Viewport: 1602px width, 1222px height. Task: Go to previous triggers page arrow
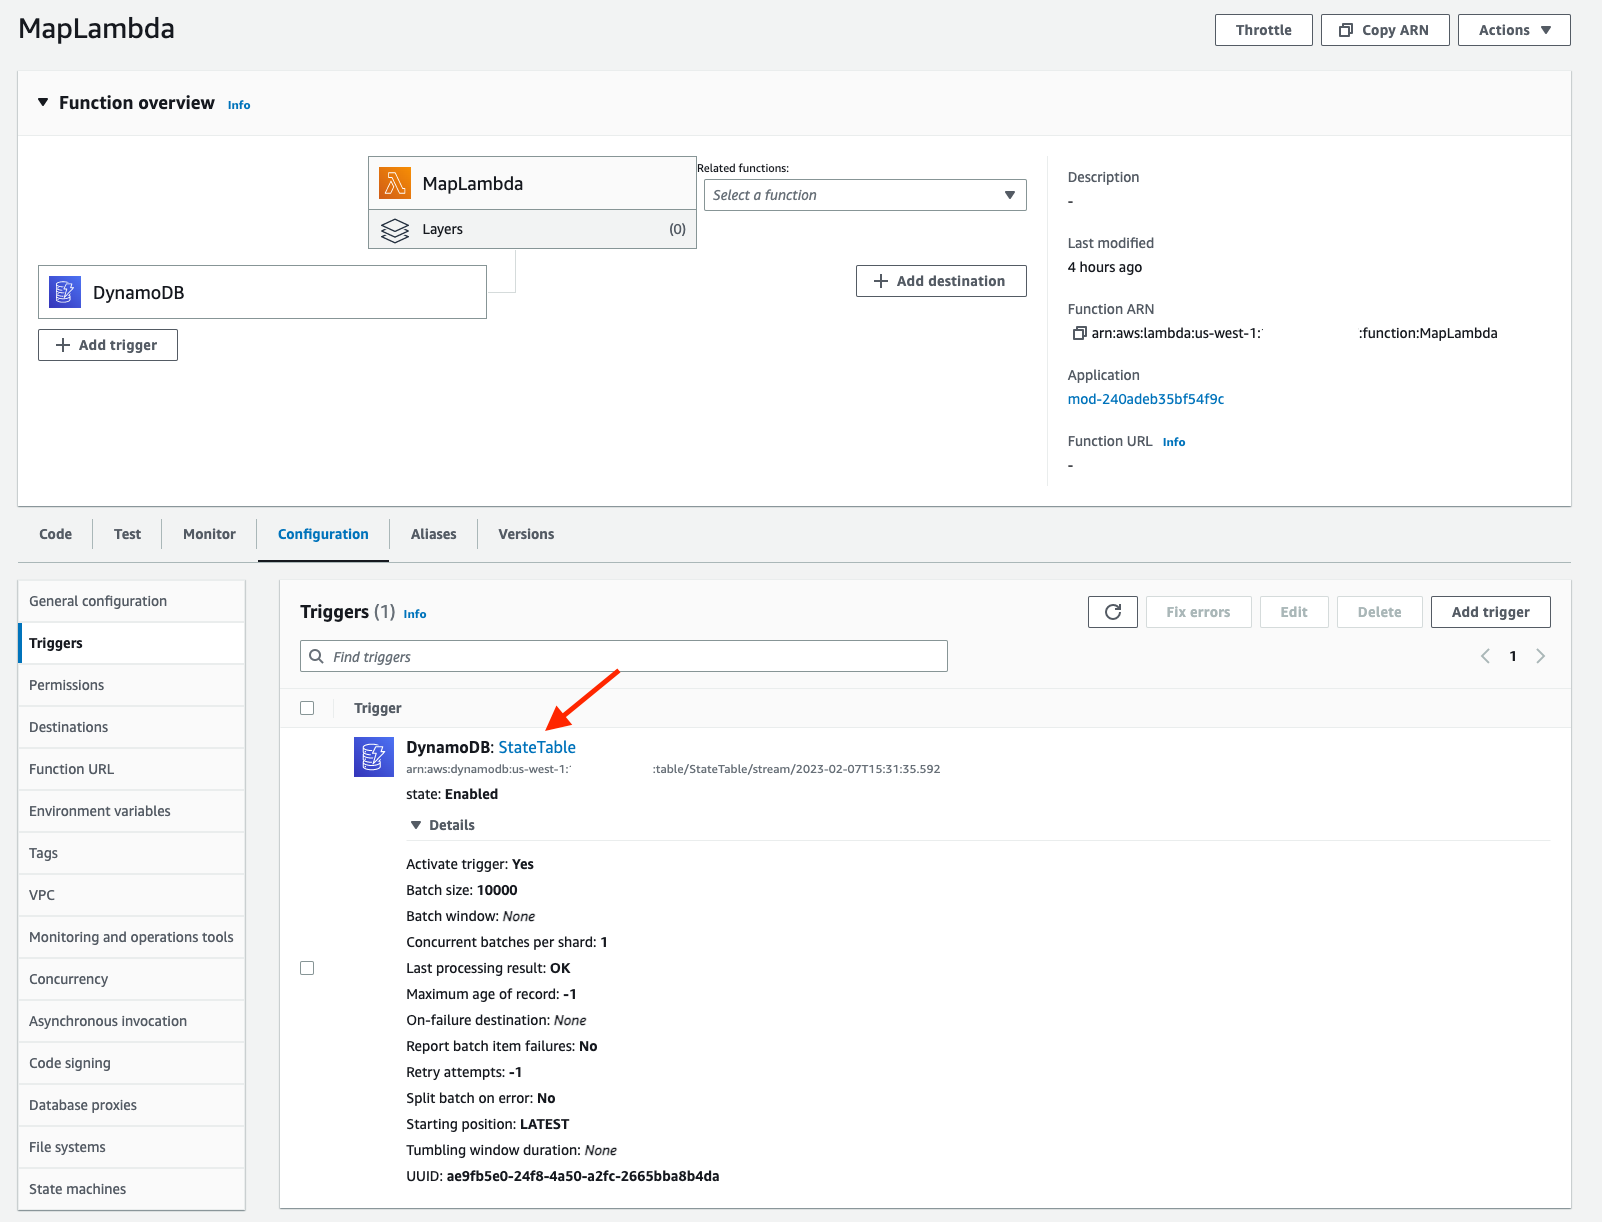(x=1485, y=656)
